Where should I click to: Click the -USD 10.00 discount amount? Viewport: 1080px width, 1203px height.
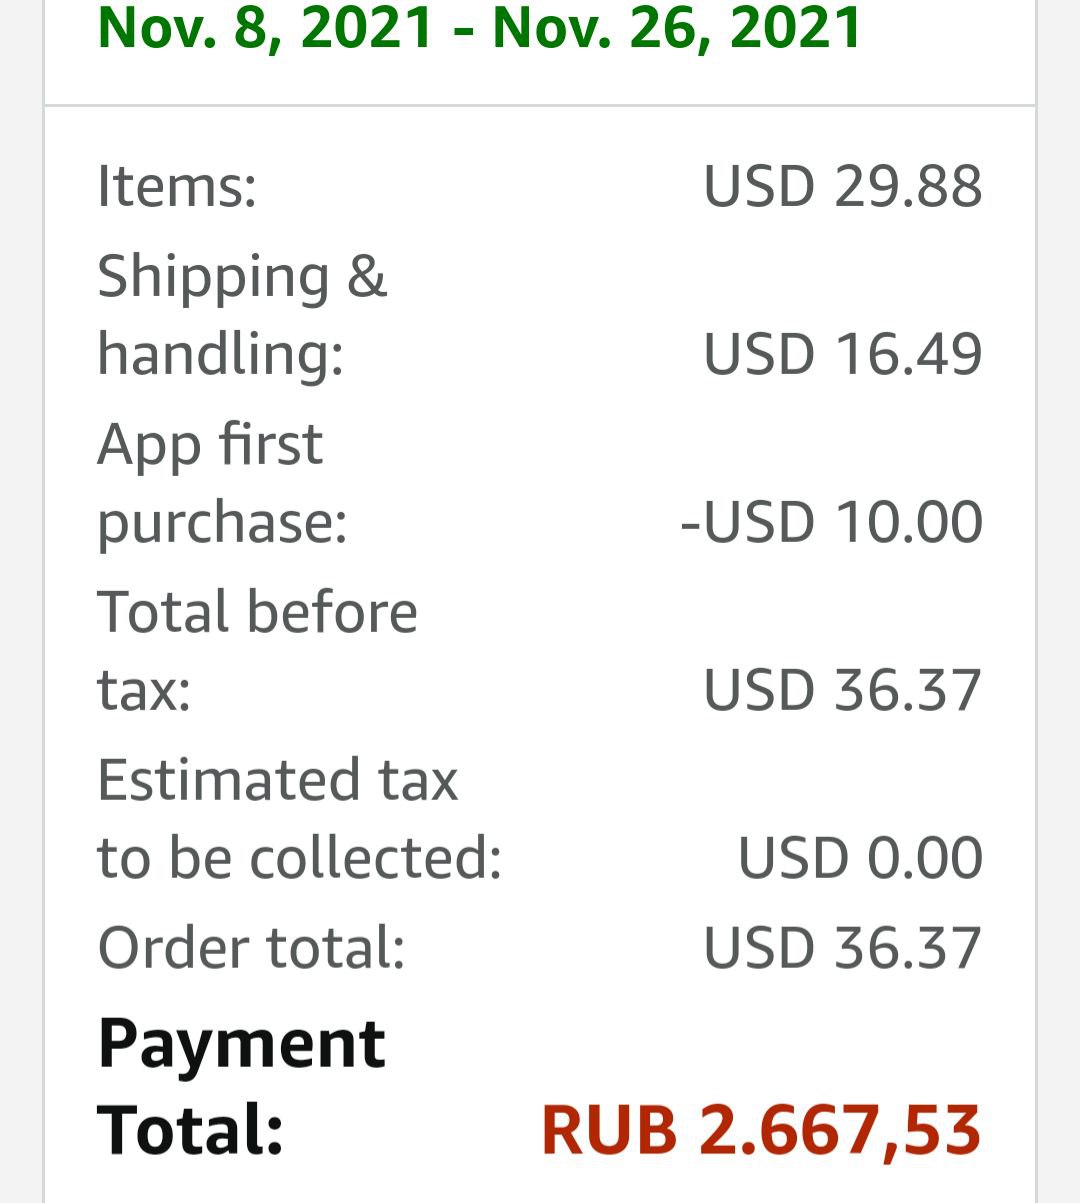[x=831, y=522]
